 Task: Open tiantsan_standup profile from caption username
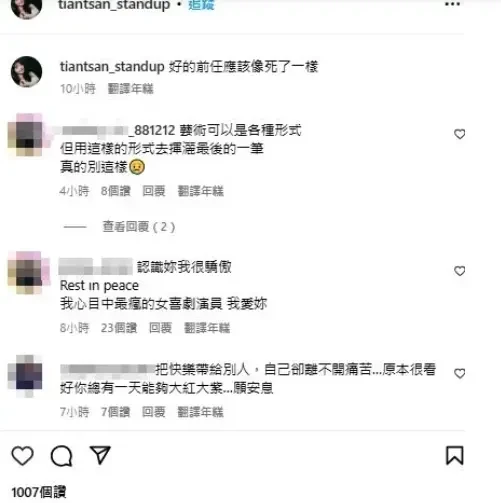click(112, 67)
